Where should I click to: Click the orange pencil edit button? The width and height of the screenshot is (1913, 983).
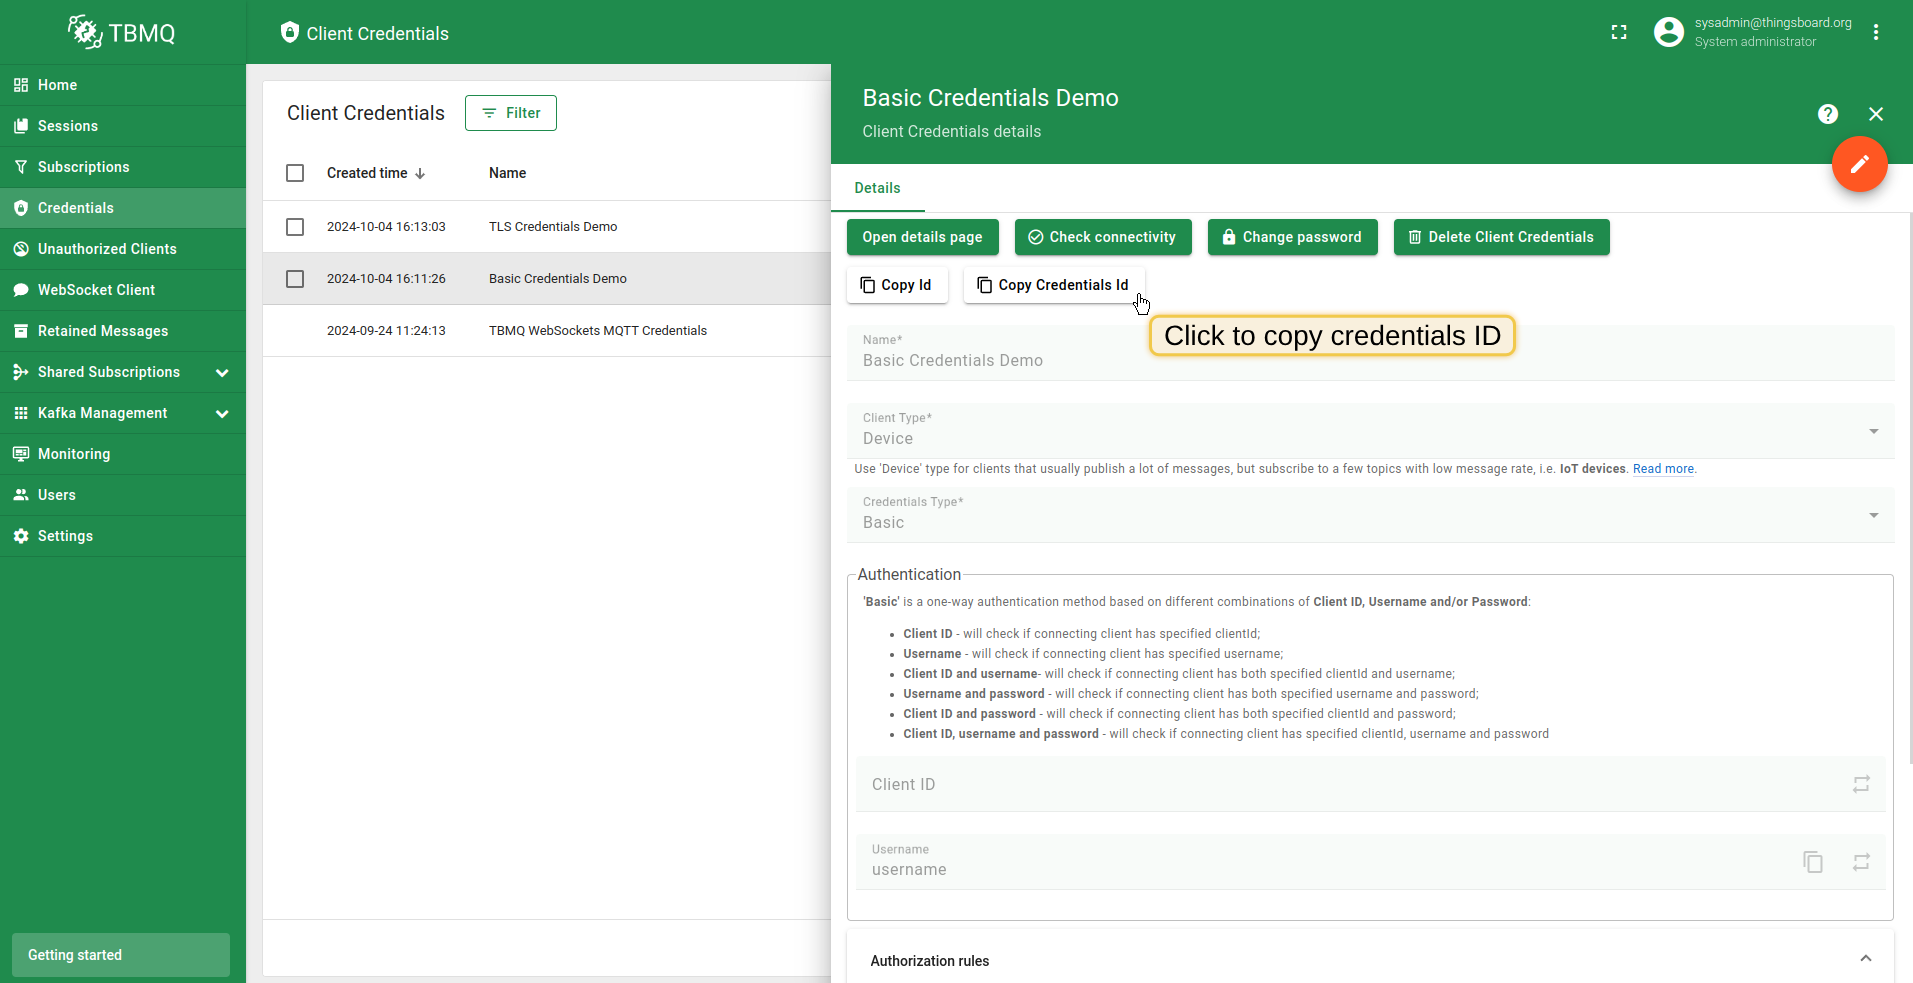[1859, 164]
